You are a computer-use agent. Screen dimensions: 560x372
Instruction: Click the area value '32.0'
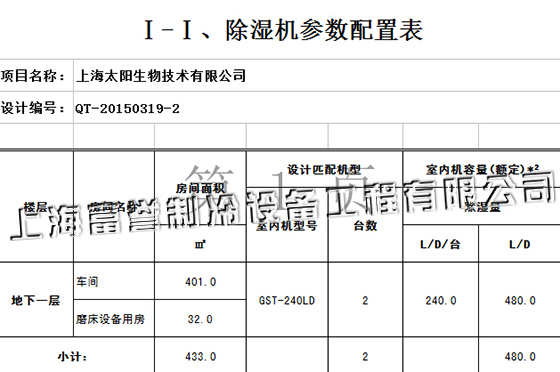tap(200, 319)
